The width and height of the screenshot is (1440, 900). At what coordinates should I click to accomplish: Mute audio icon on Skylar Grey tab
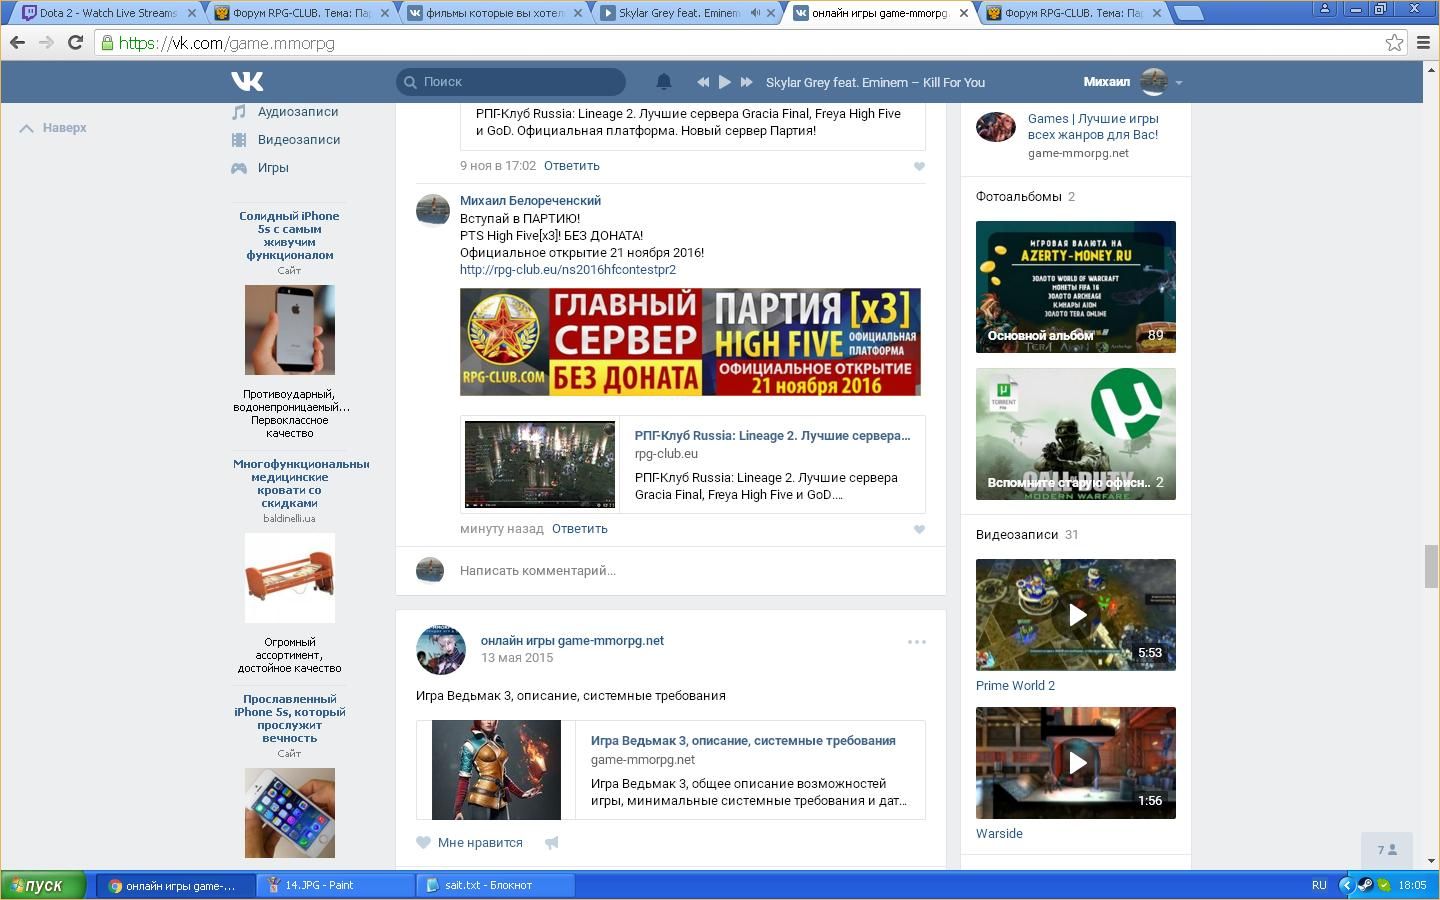pos(756,13)
